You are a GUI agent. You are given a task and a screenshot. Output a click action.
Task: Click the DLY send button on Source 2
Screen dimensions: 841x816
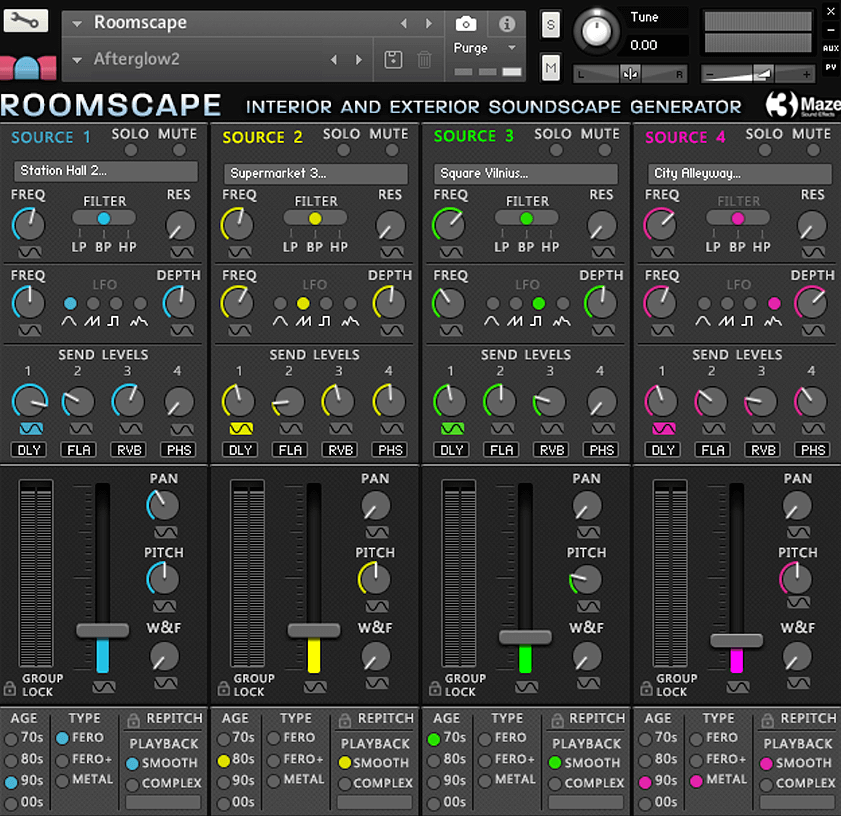tap(240, 450)
